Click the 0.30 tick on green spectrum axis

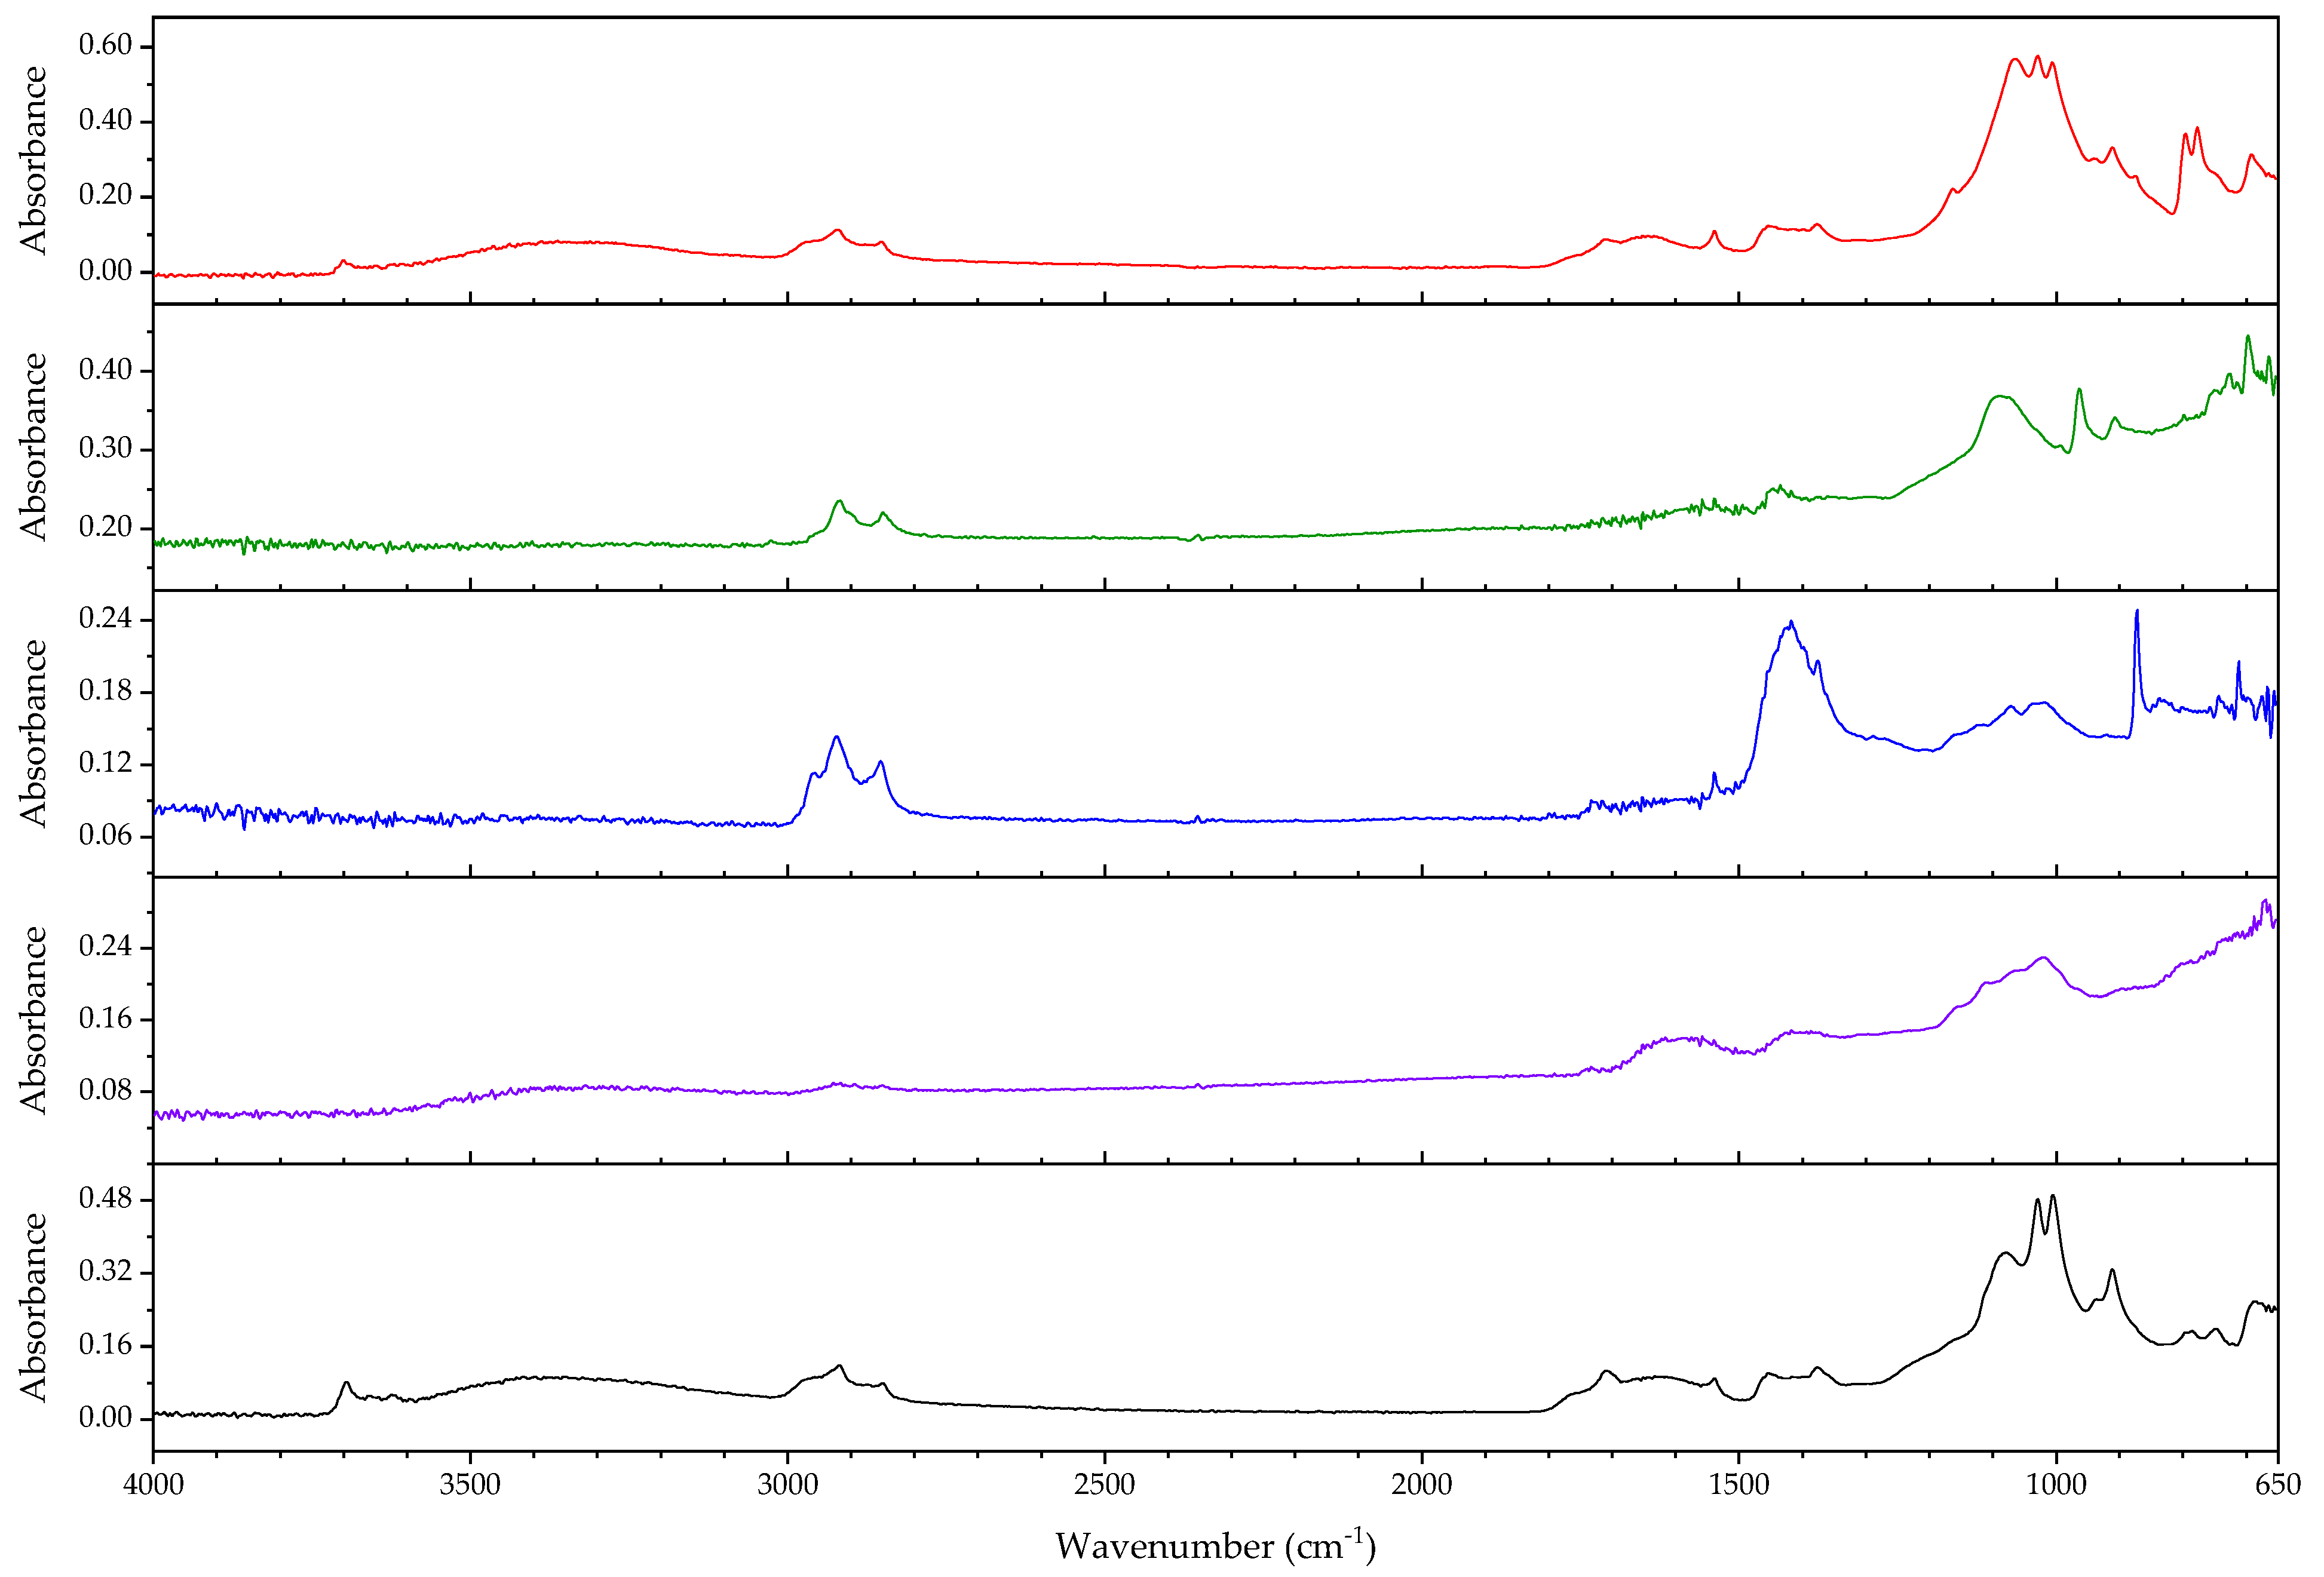click(x=105, y=448)
